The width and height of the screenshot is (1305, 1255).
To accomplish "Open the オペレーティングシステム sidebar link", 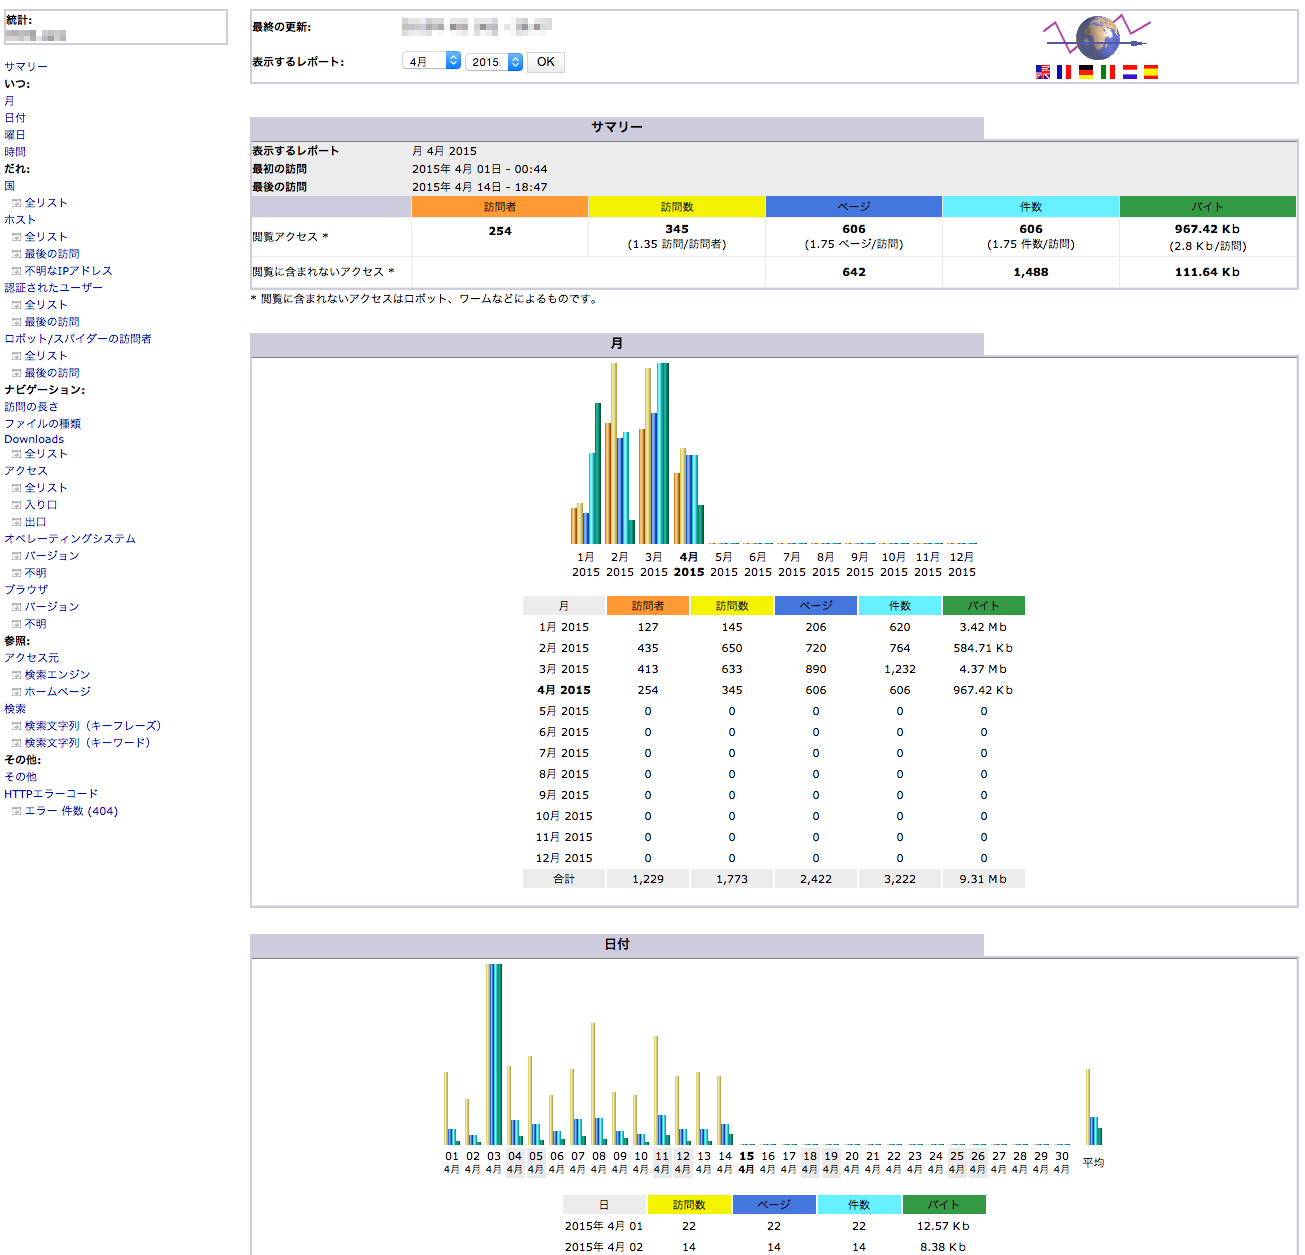I will (x=70, y=539).
